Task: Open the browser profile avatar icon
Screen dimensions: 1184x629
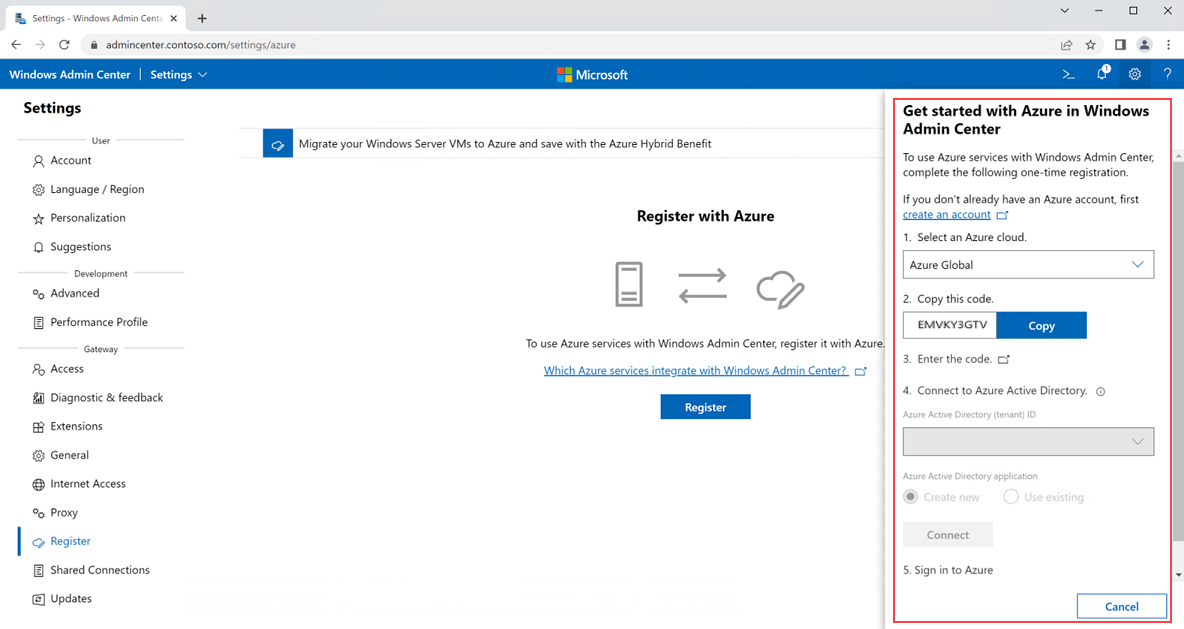Action: [x=1144, y=45]
